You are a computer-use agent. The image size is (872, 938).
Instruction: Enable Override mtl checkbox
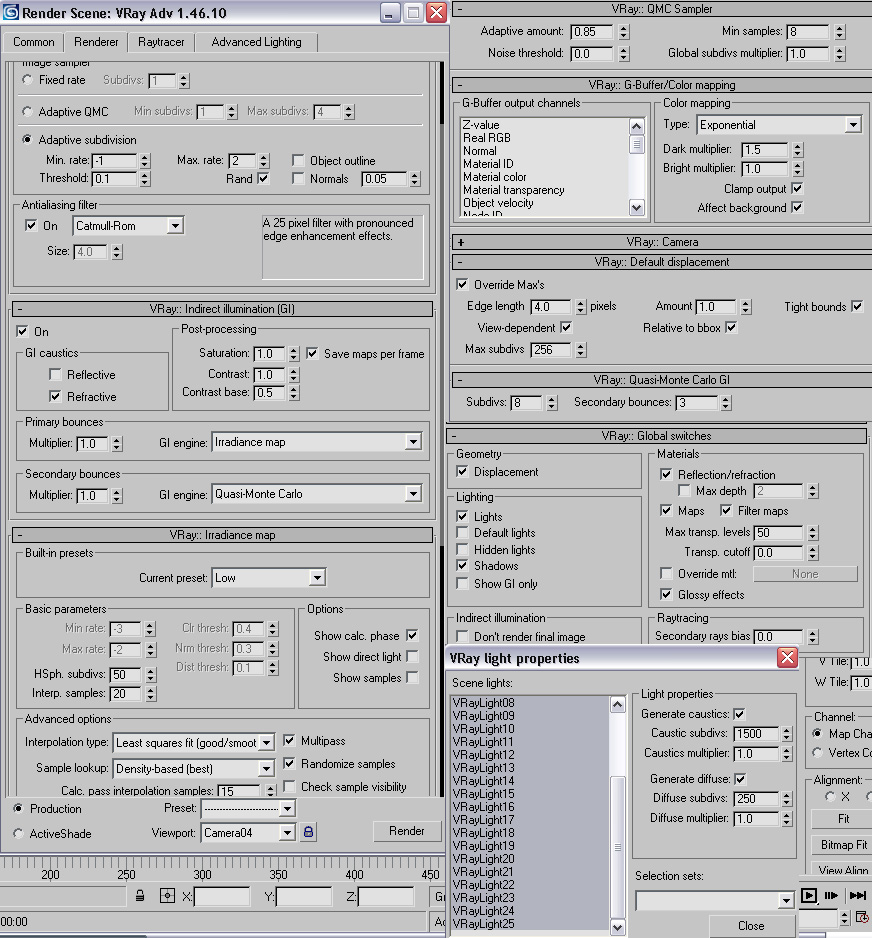(666, 573)
